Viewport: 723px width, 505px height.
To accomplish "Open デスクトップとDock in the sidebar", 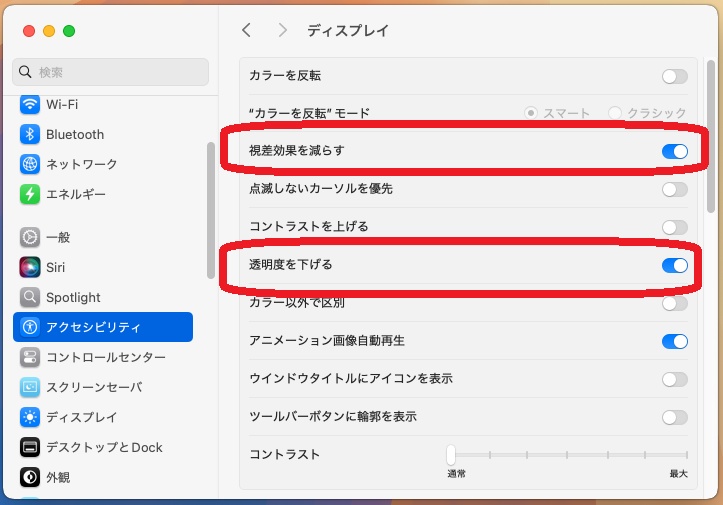I will pyautogui.click(x=102, y=447).
